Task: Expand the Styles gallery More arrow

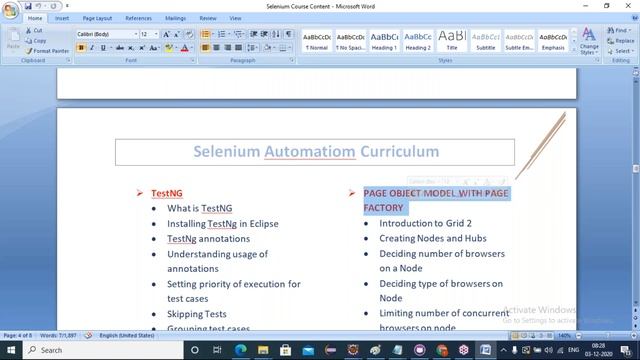Action: click(574, 49)
